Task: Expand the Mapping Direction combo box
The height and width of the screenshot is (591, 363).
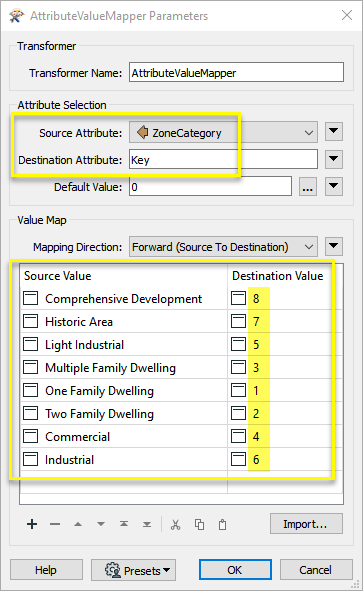Action: tap(224, 247)
